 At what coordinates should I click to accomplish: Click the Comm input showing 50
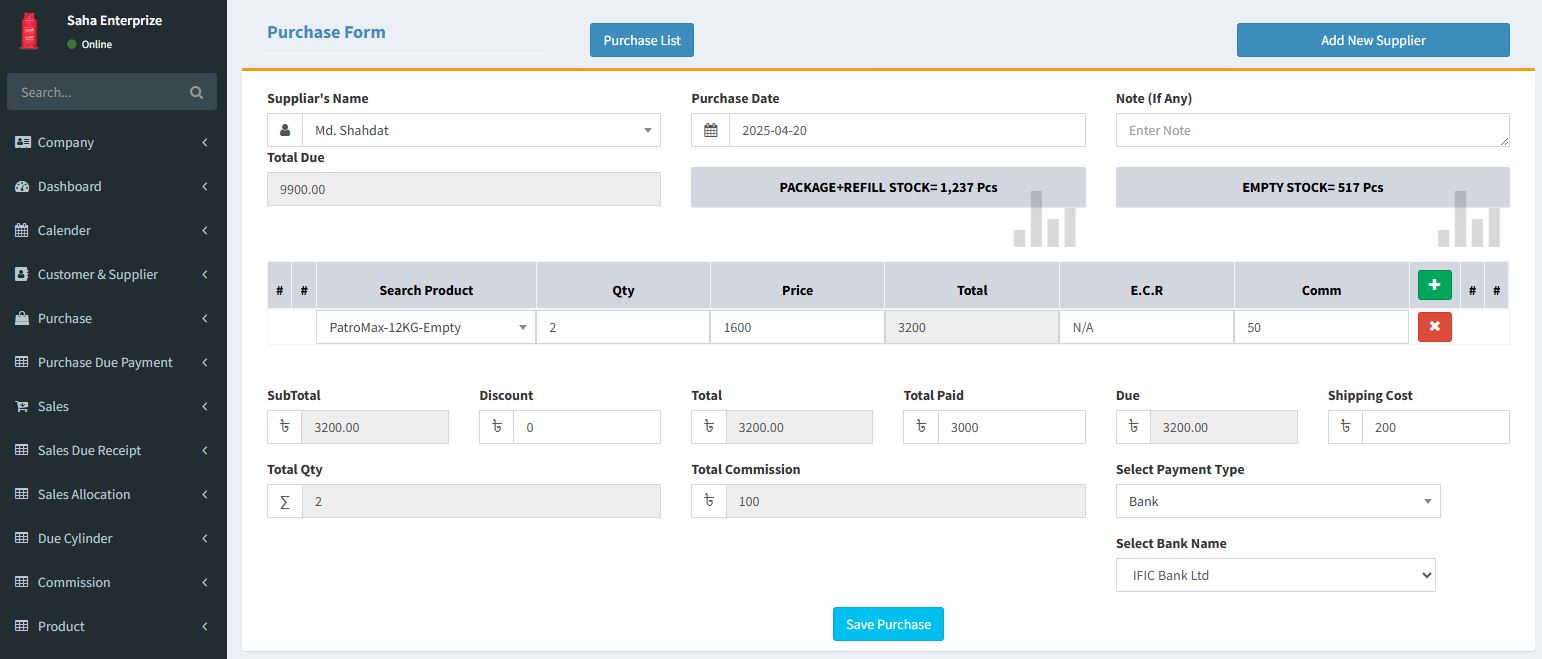tap(1321, 327)
